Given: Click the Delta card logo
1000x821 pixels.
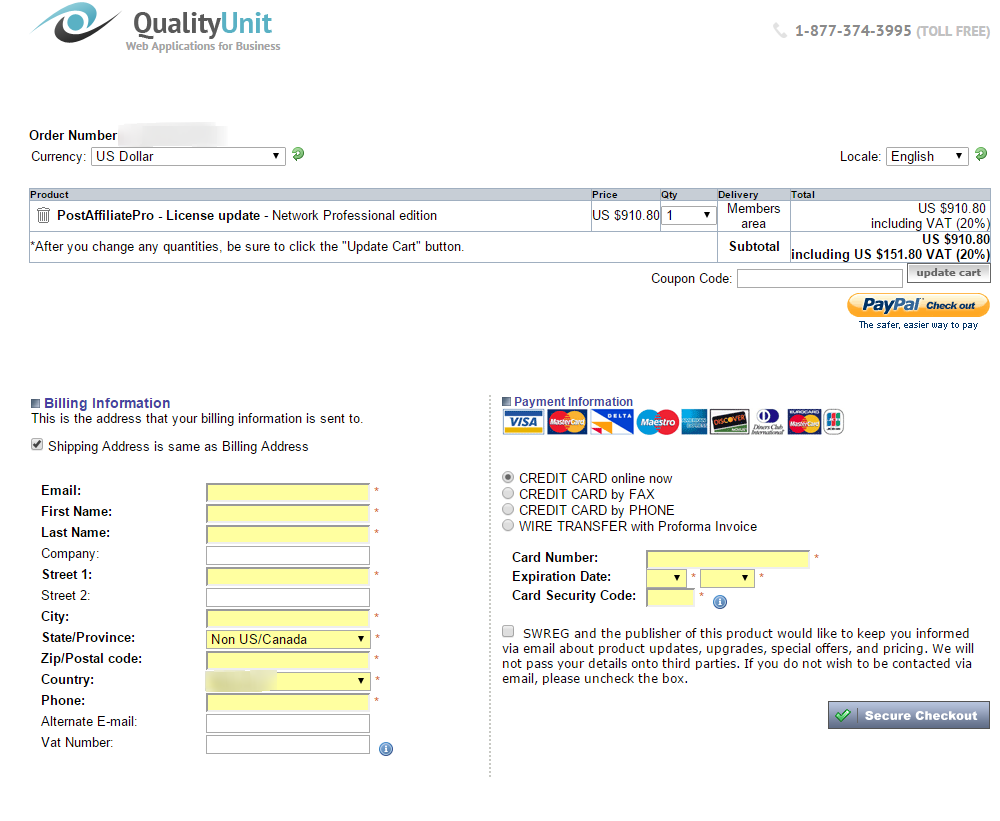Looking at the screenshot, I should [612, 422].
